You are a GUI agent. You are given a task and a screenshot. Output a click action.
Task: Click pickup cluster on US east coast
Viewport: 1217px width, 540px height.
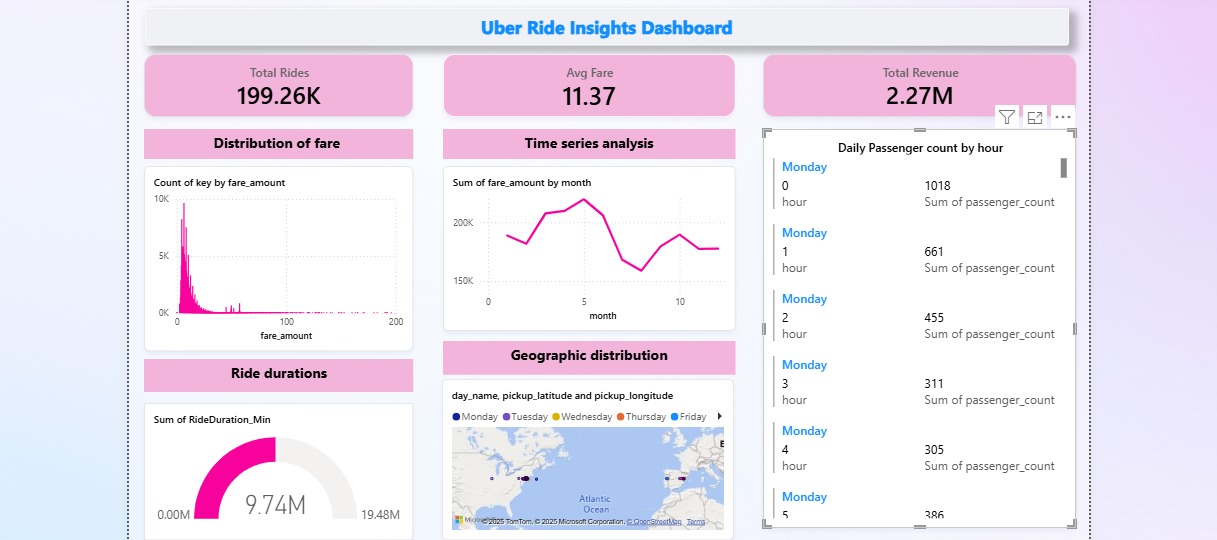[524, 479]
